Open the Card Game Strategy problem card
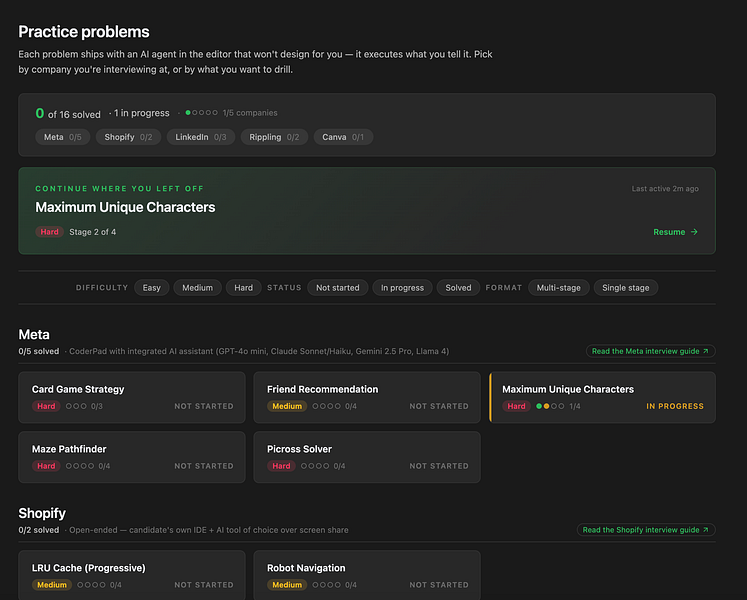747x600 pixels. click(132, 397)
